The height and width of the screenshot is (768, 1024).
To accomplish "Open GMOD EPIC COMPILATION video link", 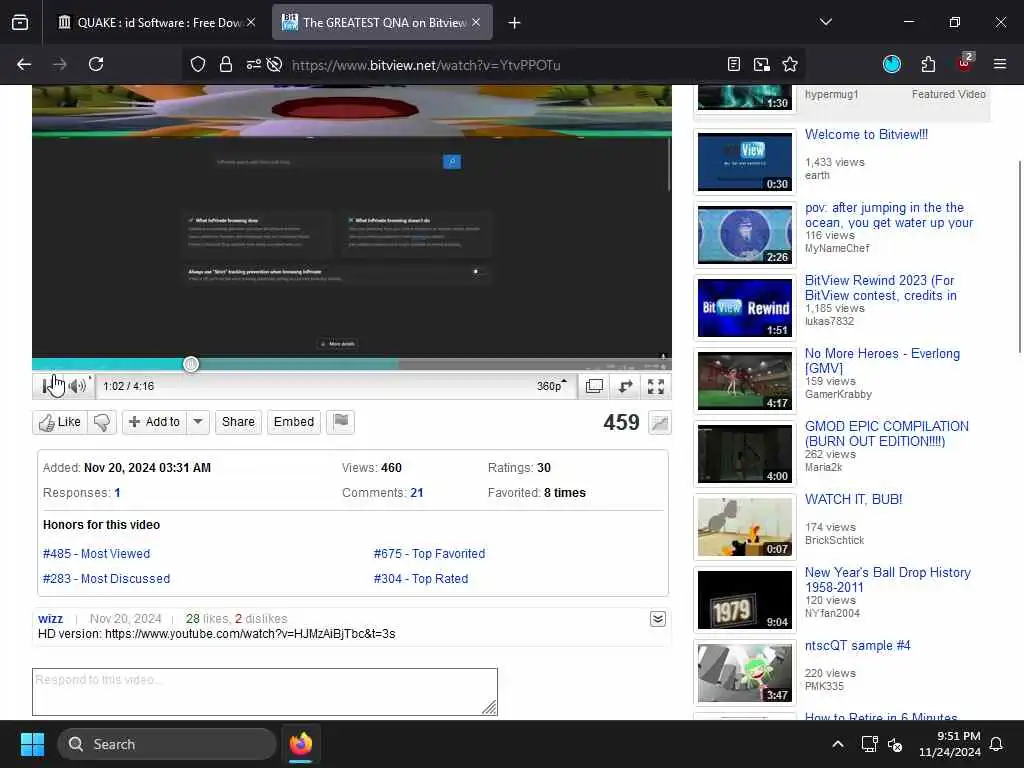I will 886,434.
